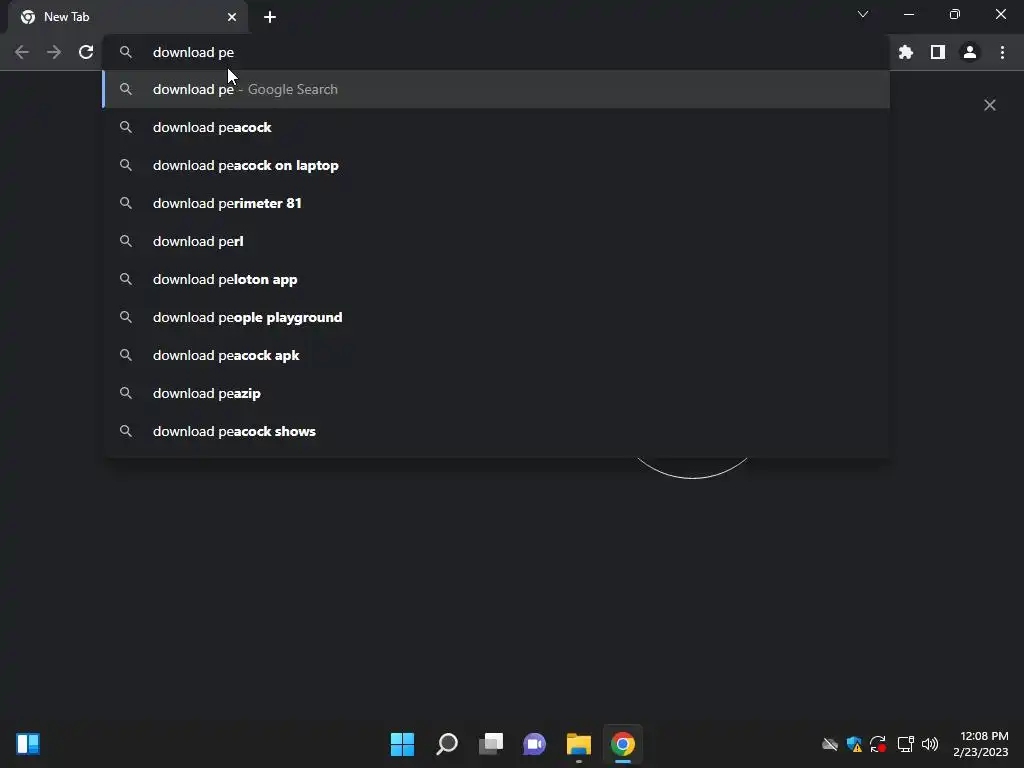Select 'download perimeter 81' suggestion
This screenshot has height=768, width=1024.
496,203
